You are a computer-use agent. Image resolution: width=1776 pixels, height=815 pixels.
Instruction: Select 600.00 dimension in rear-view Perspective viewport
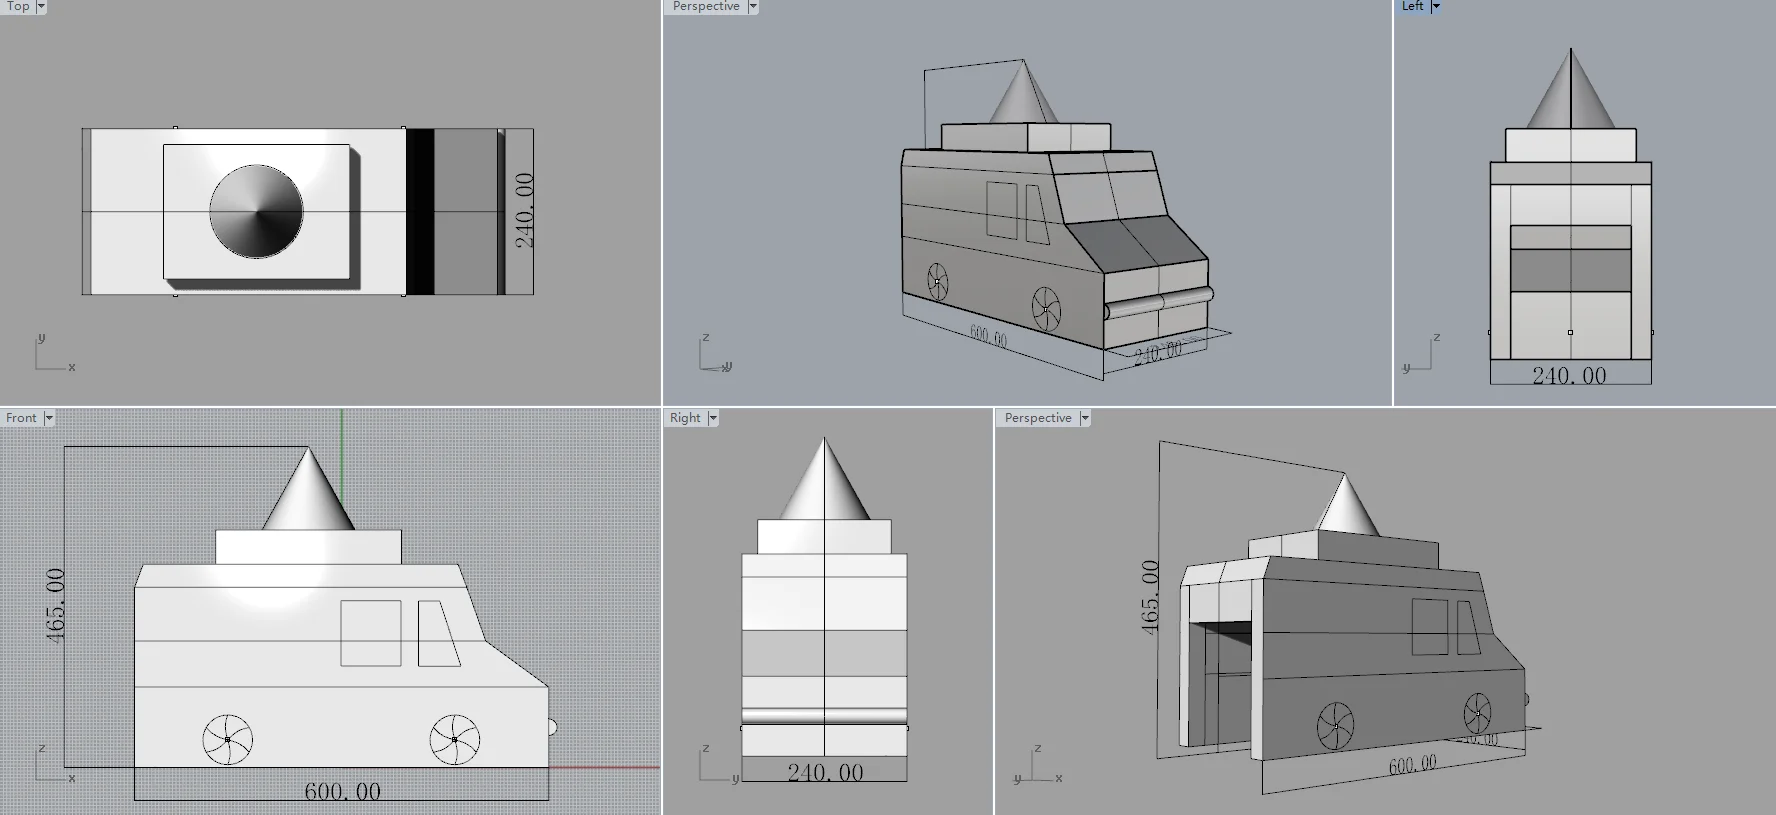tap(1412, 765)
